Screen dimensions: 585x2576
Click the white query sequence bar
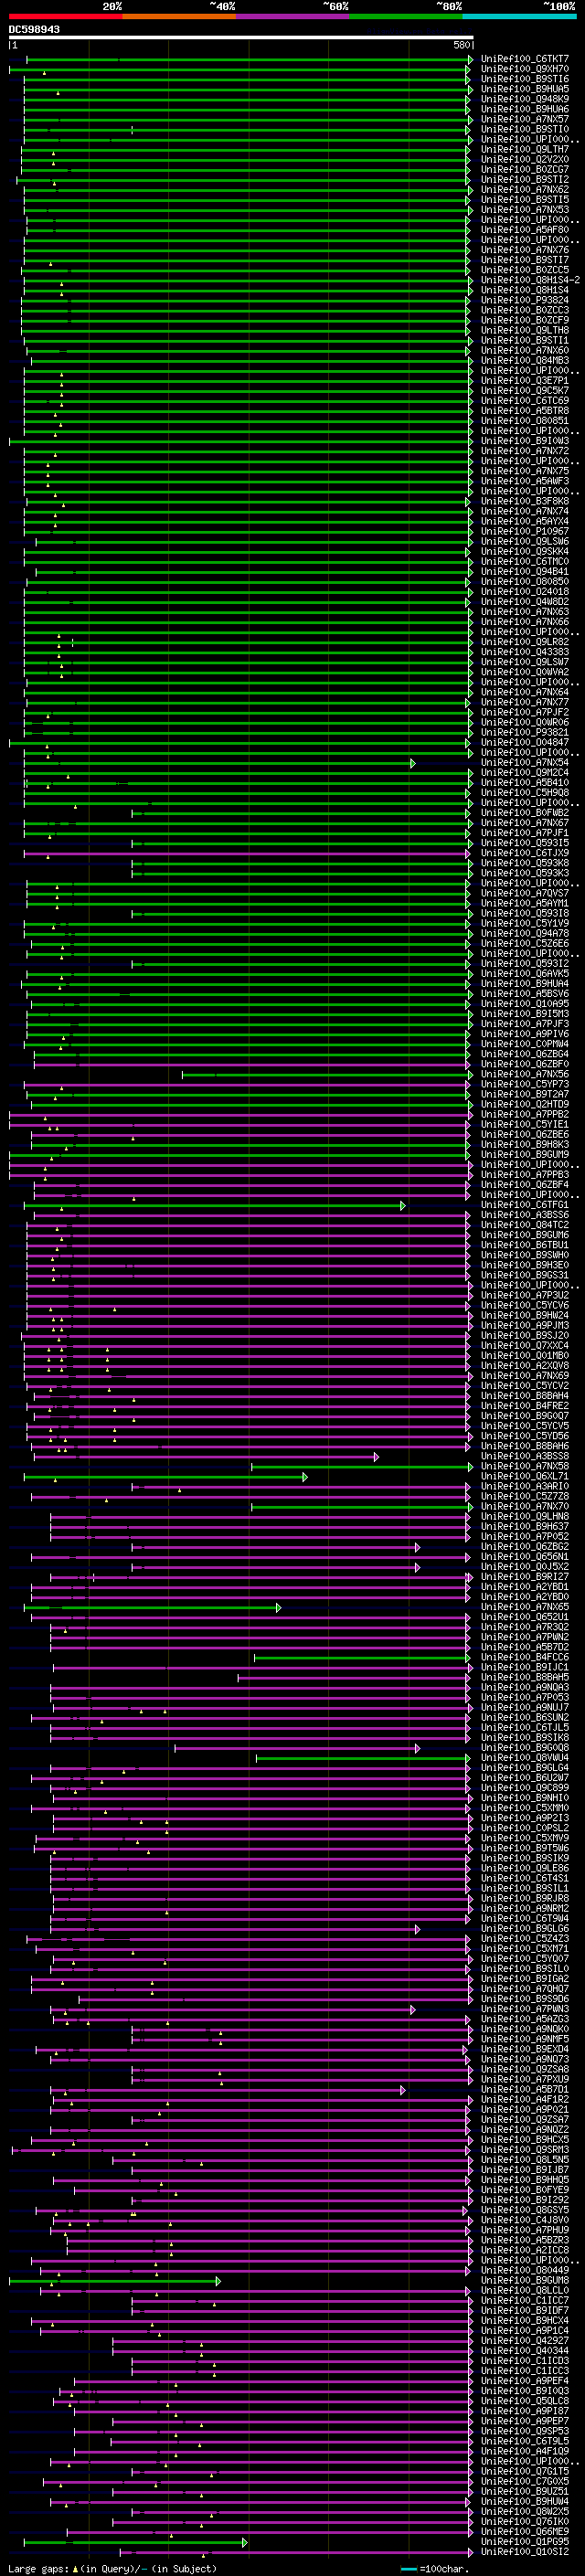click(x=241, y=38)
